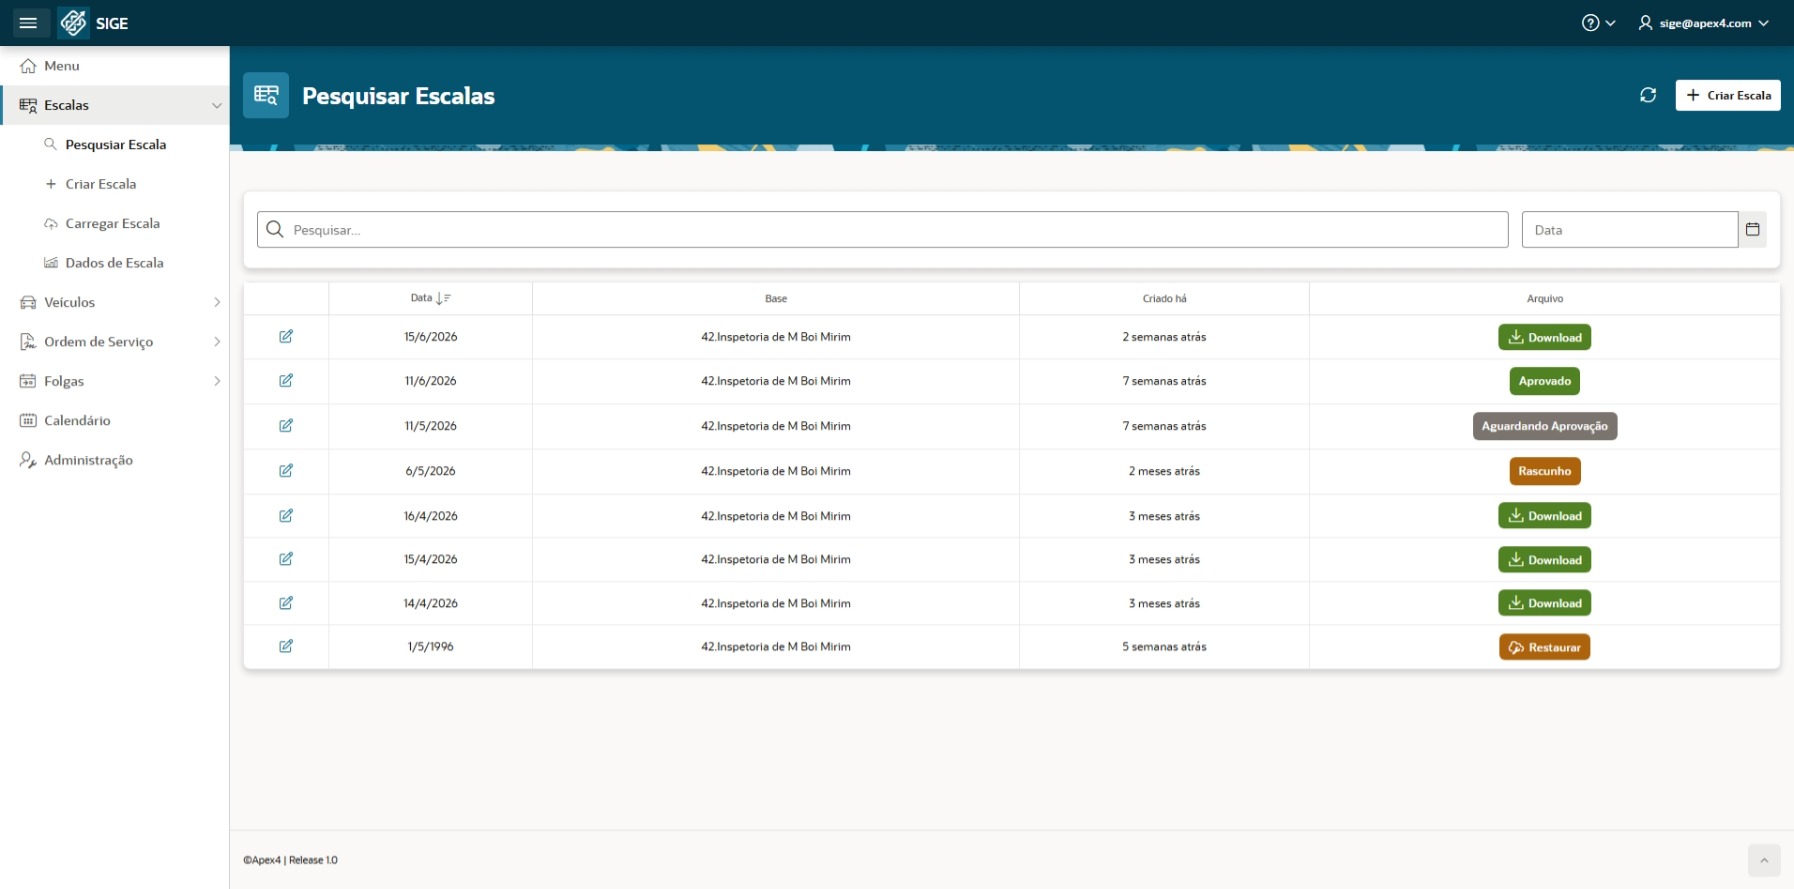Open the sige@apex4.com user dropdown
Viewport: 1794px width, 889px height.
tap(1703, 23)
